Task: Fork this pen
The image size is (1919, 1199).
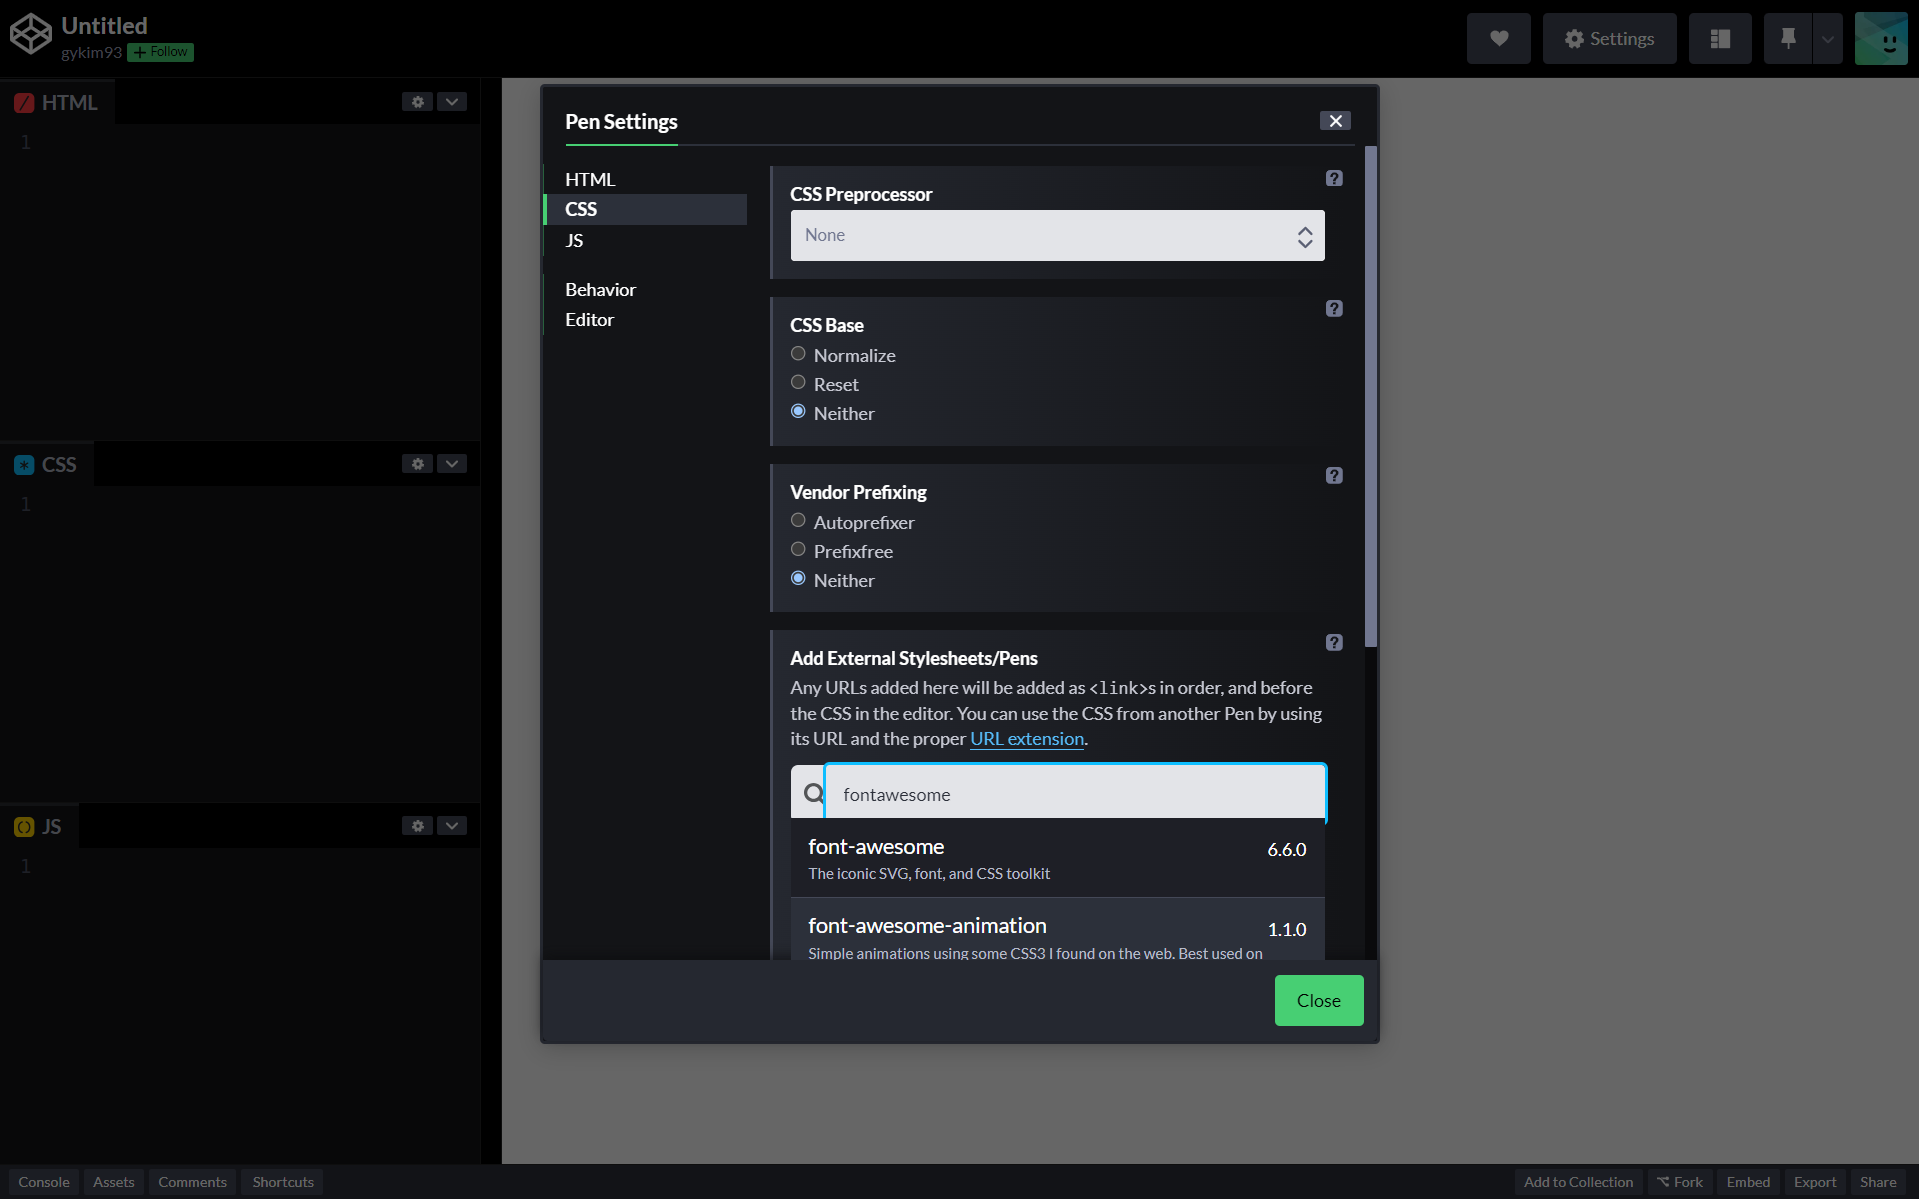Action: (1680, 1182)
